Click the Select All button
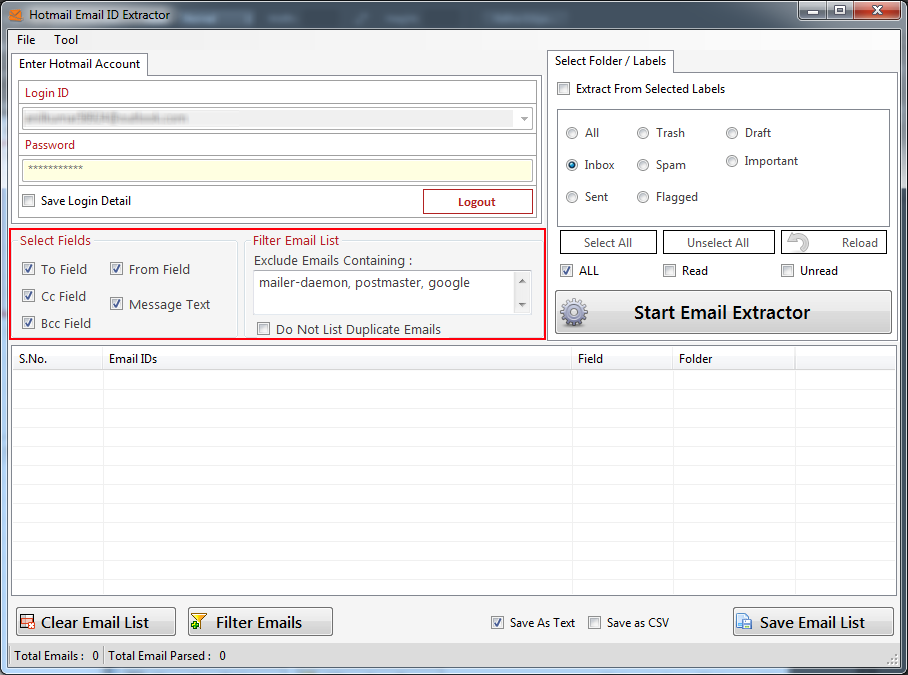908x675 pixels. (x=608, y=242)
